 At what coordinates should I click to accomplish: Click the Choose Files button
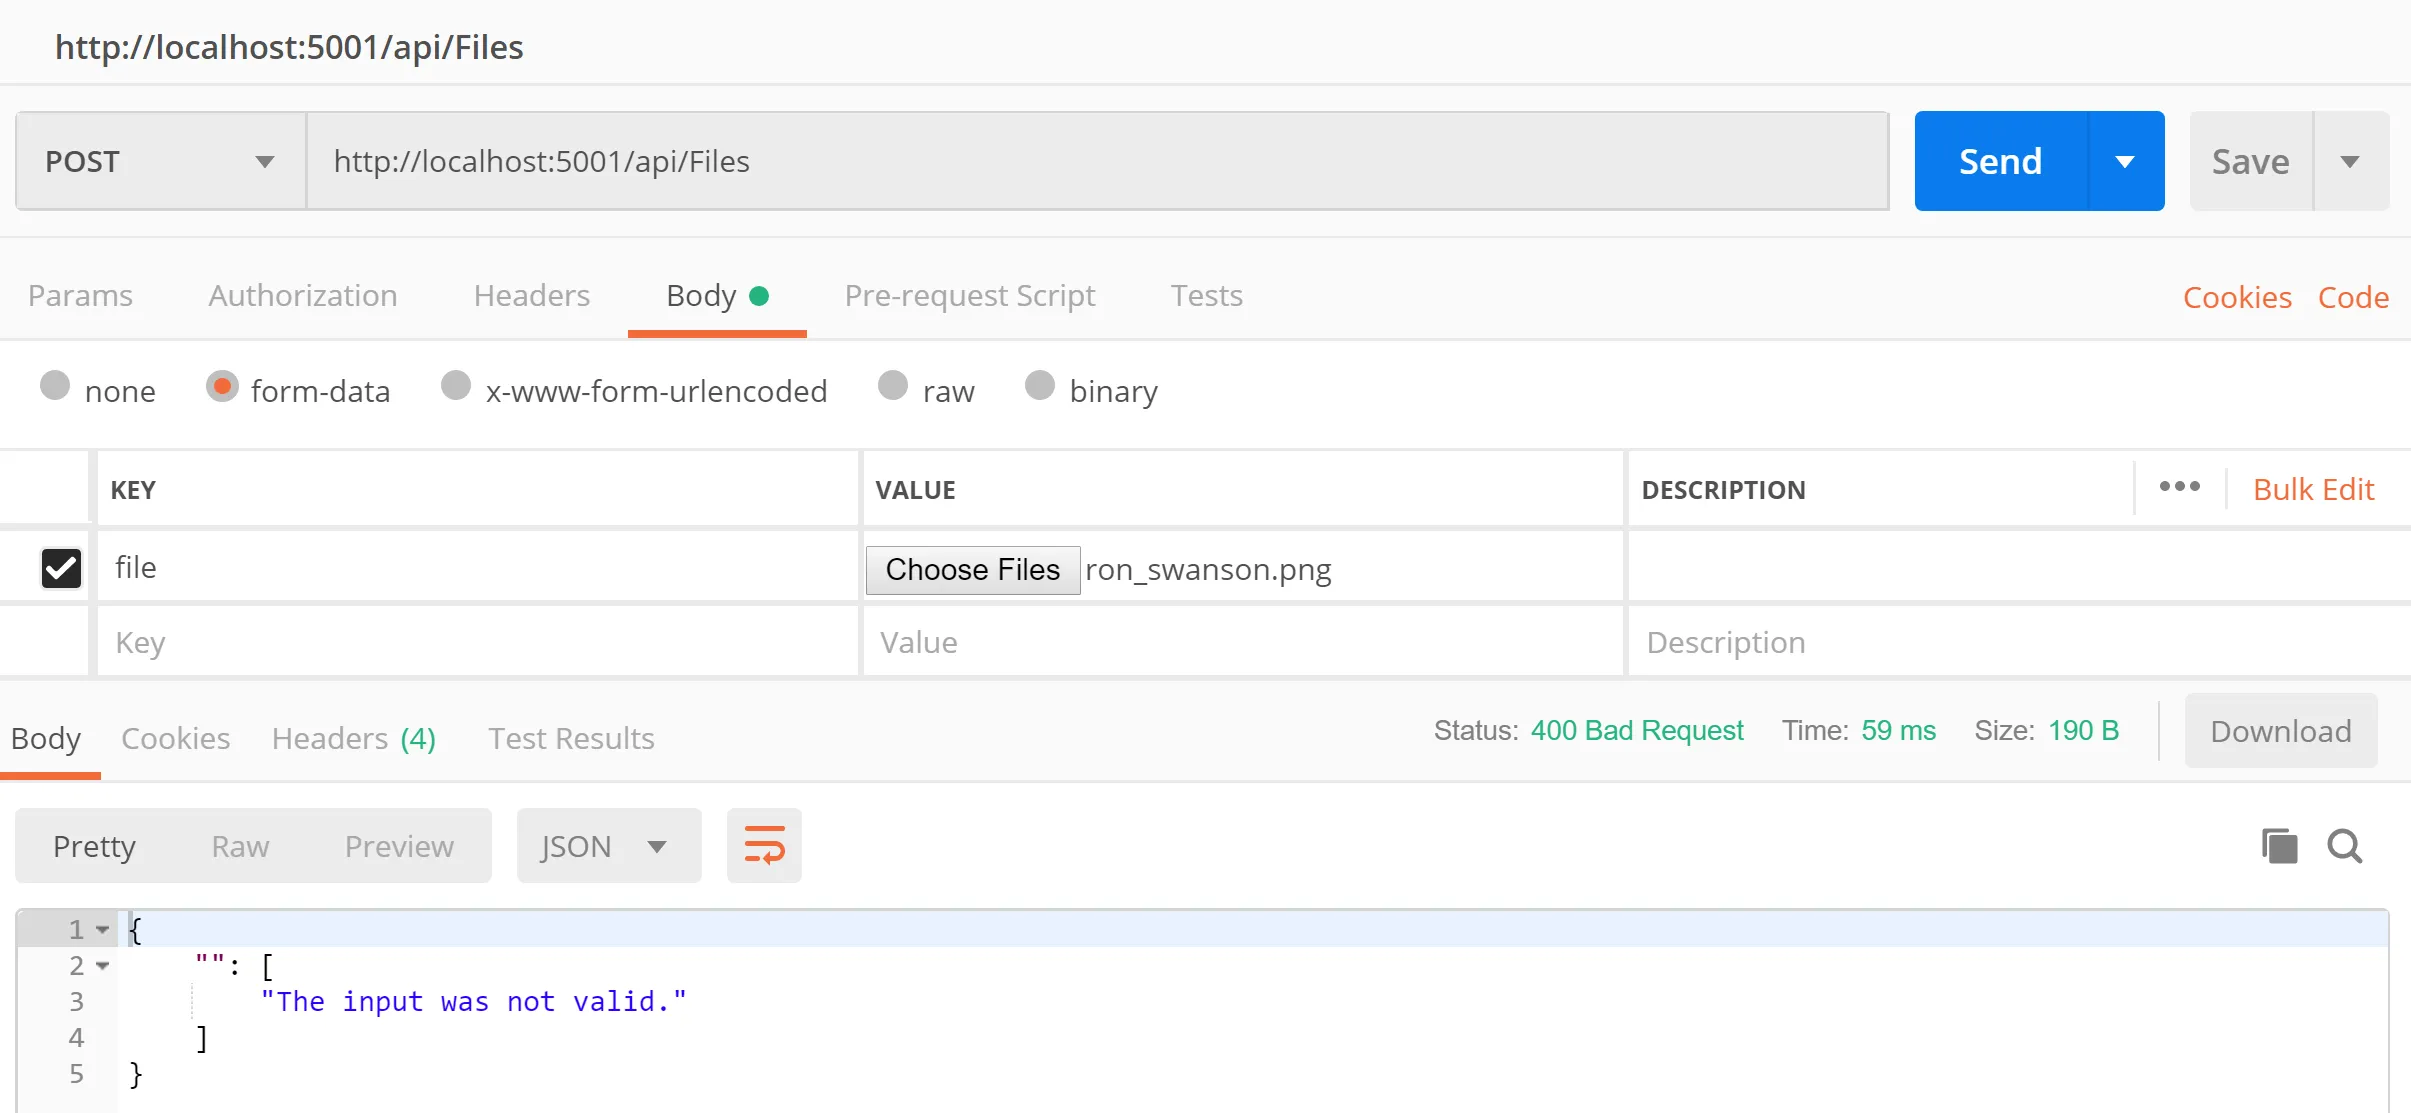[972, 570]
